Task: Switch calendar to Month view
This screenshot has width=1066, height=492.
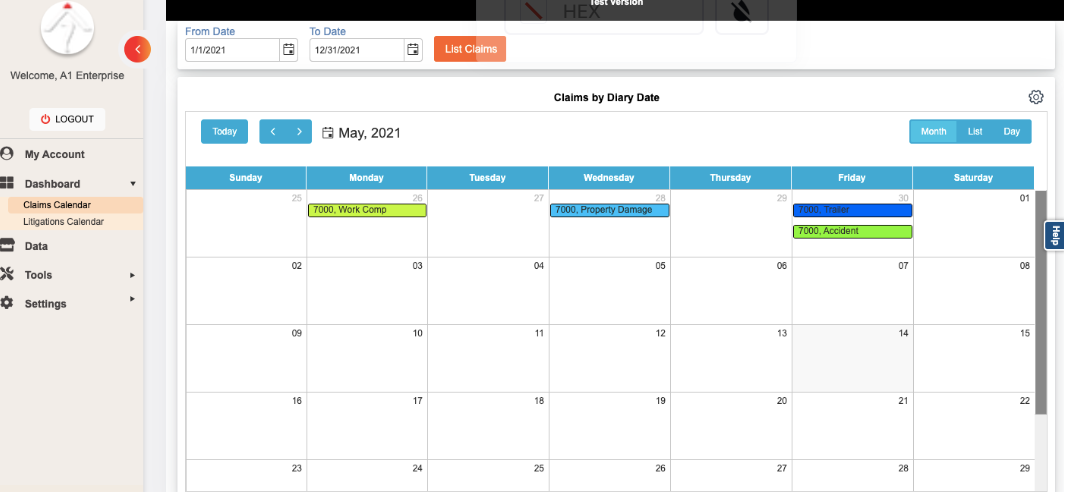Action: [x=933, y=132]
